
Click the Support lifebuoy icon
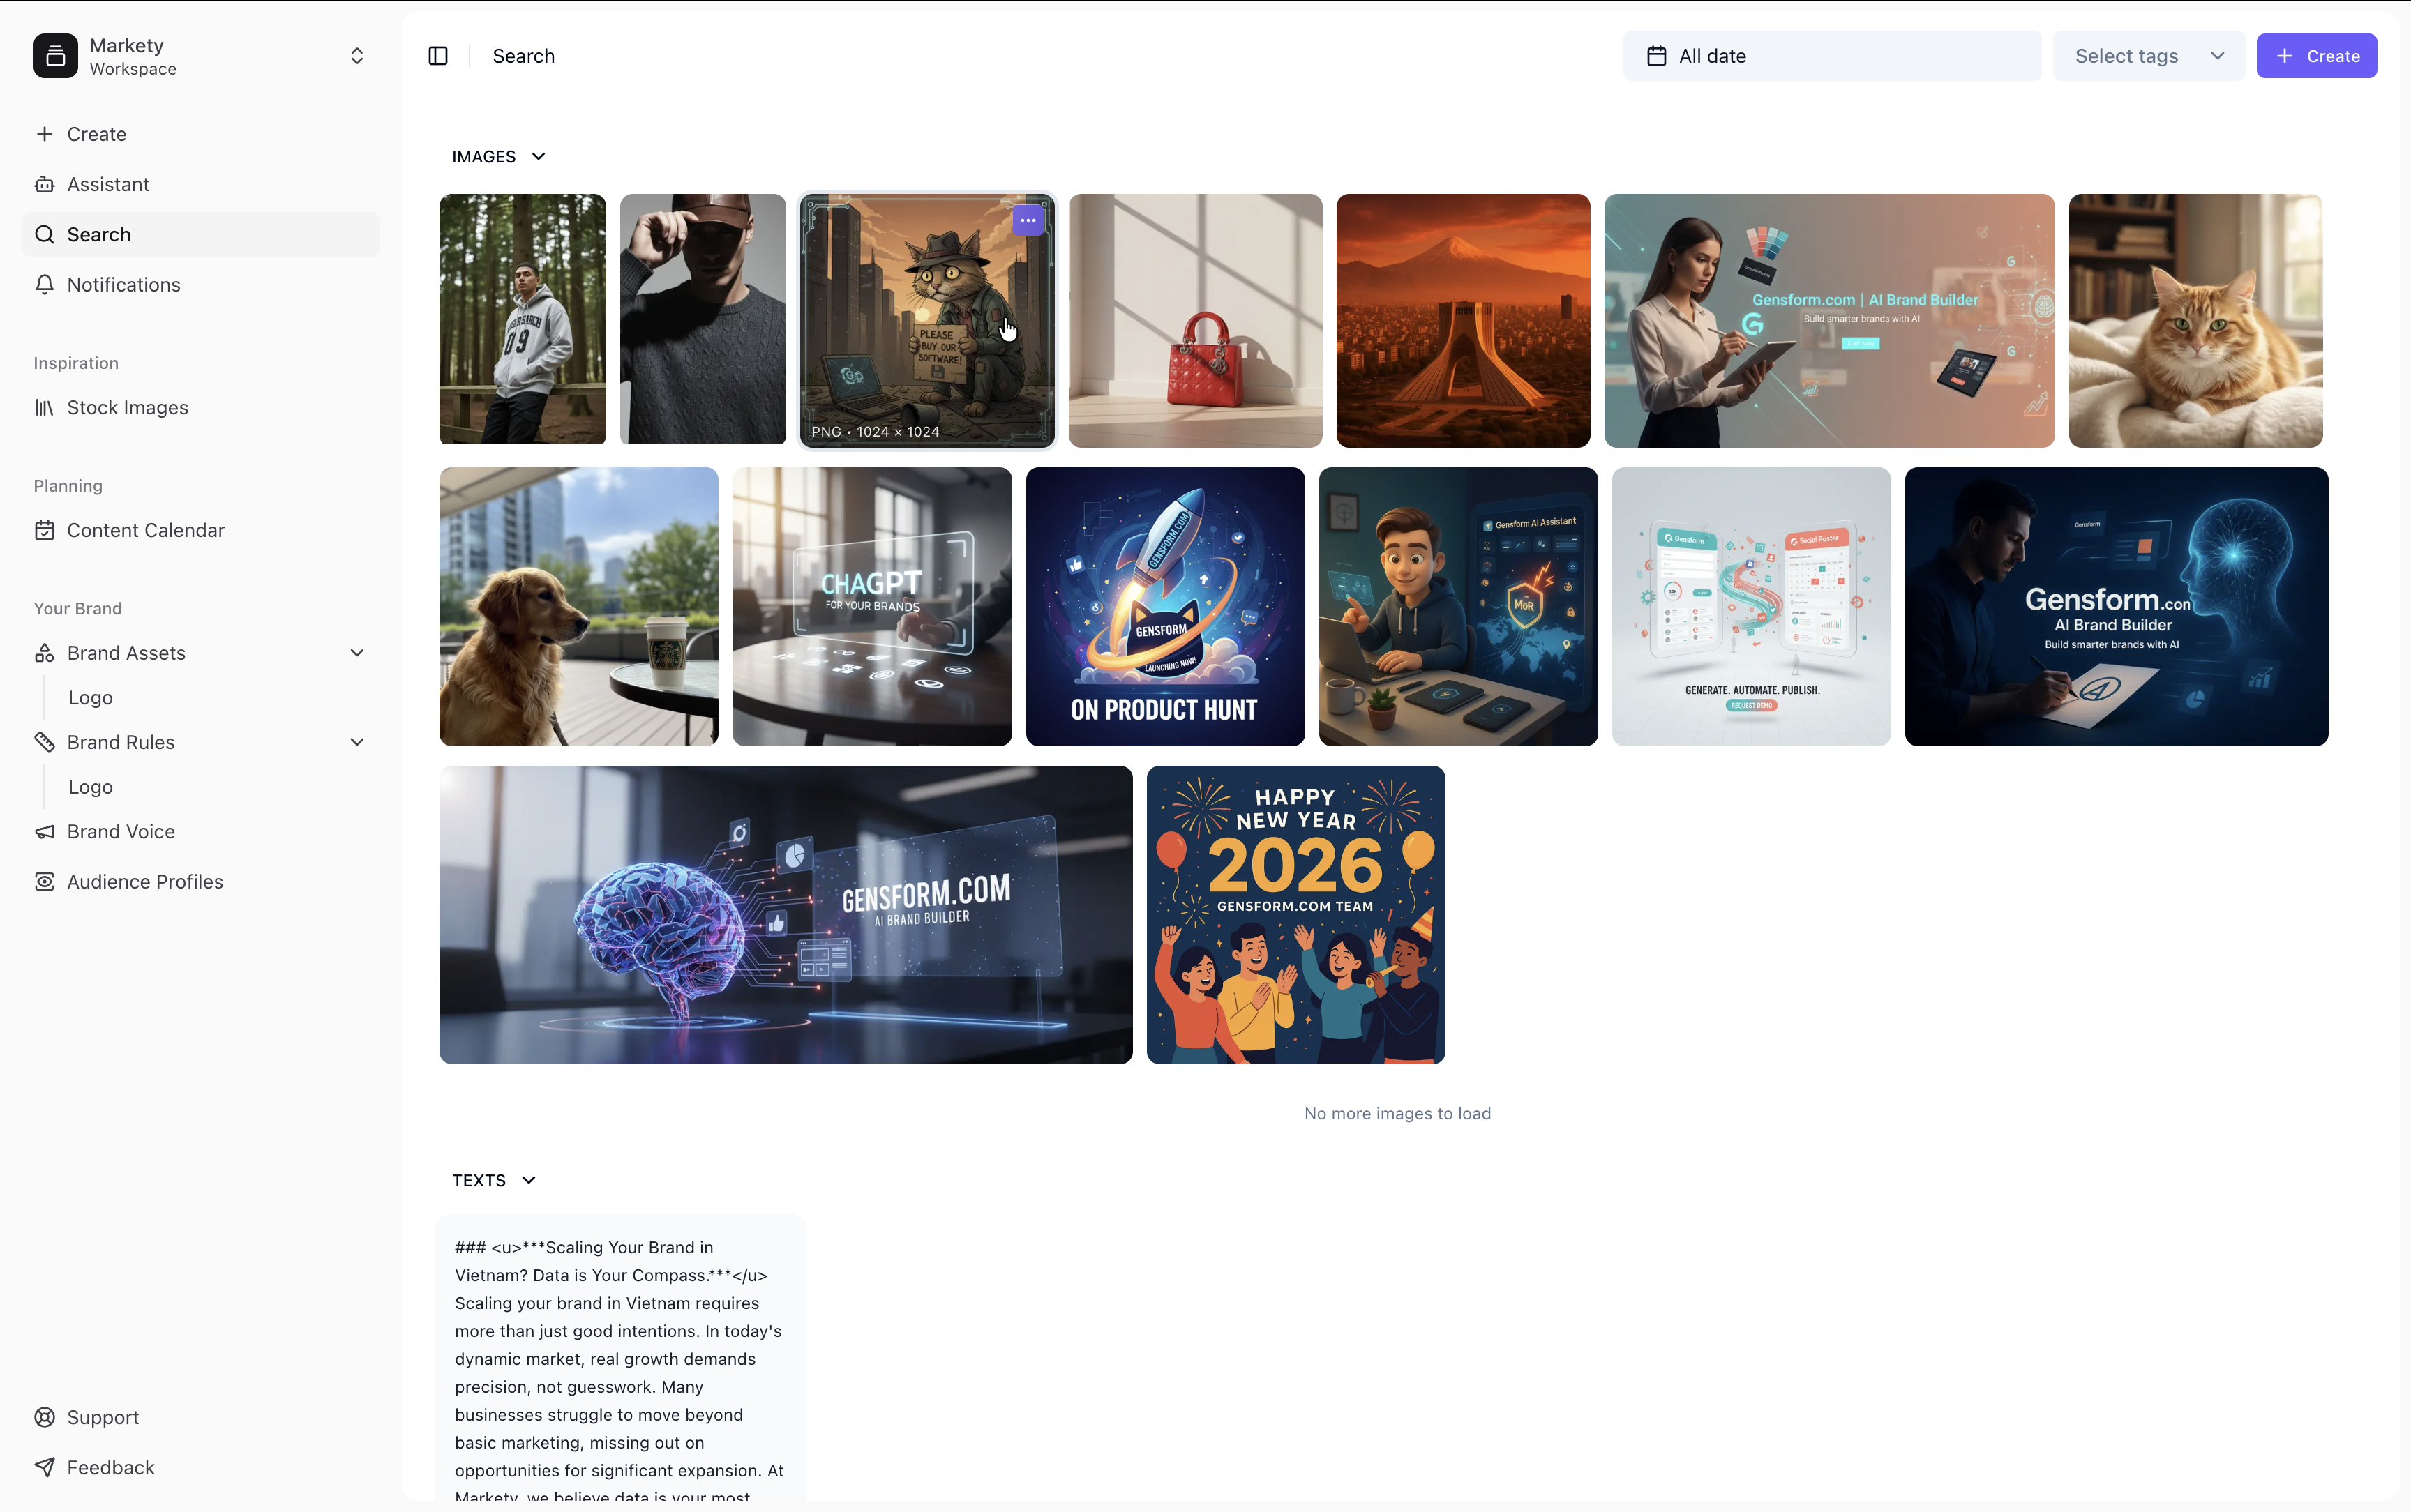click(x=44, y=1417)
